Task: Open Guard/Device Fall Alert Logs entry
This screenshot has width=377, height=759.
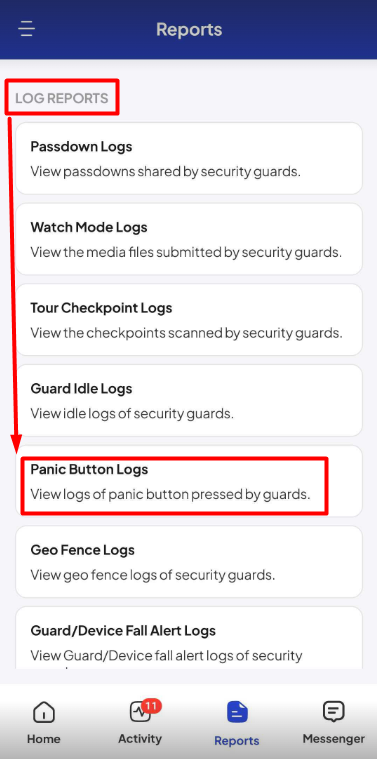Action: click(189, 638)
